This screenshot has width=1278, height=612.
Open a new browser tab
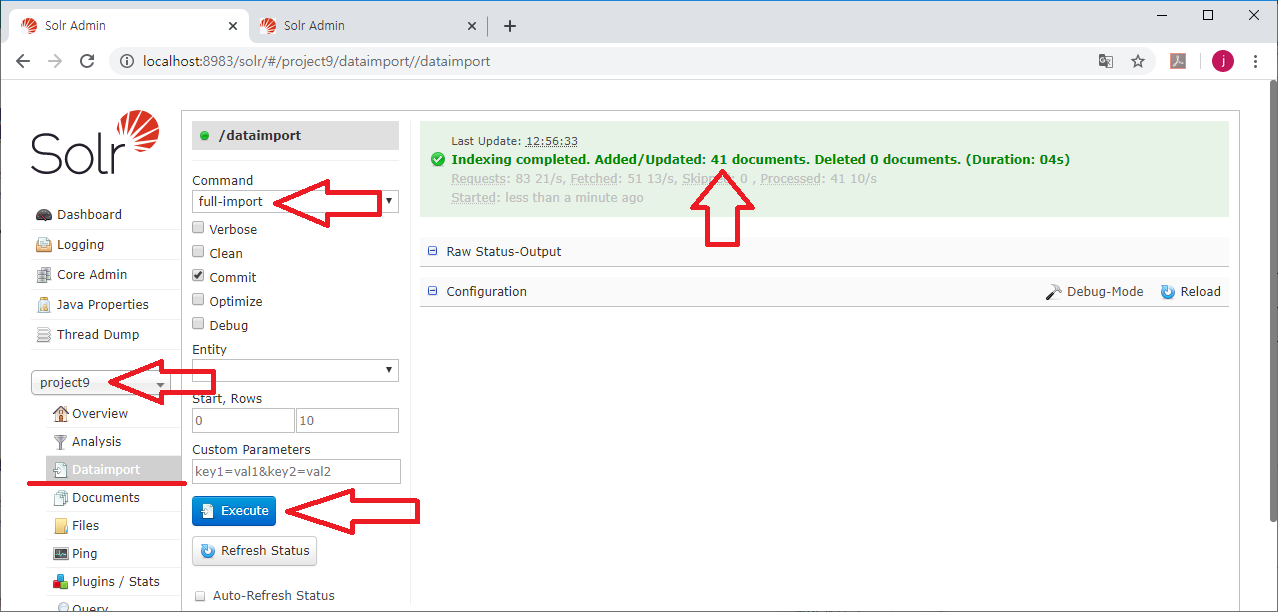click(x=510, y=26)
